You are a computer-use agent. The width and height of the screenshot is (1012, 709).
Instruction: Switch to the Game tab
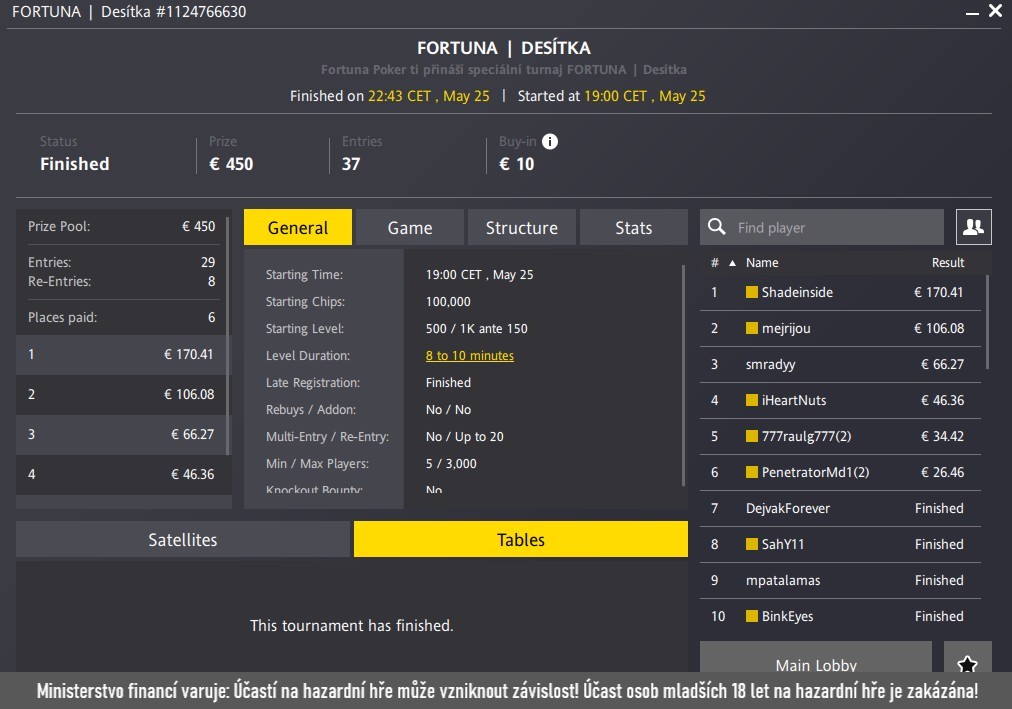[x=410, y=228]
